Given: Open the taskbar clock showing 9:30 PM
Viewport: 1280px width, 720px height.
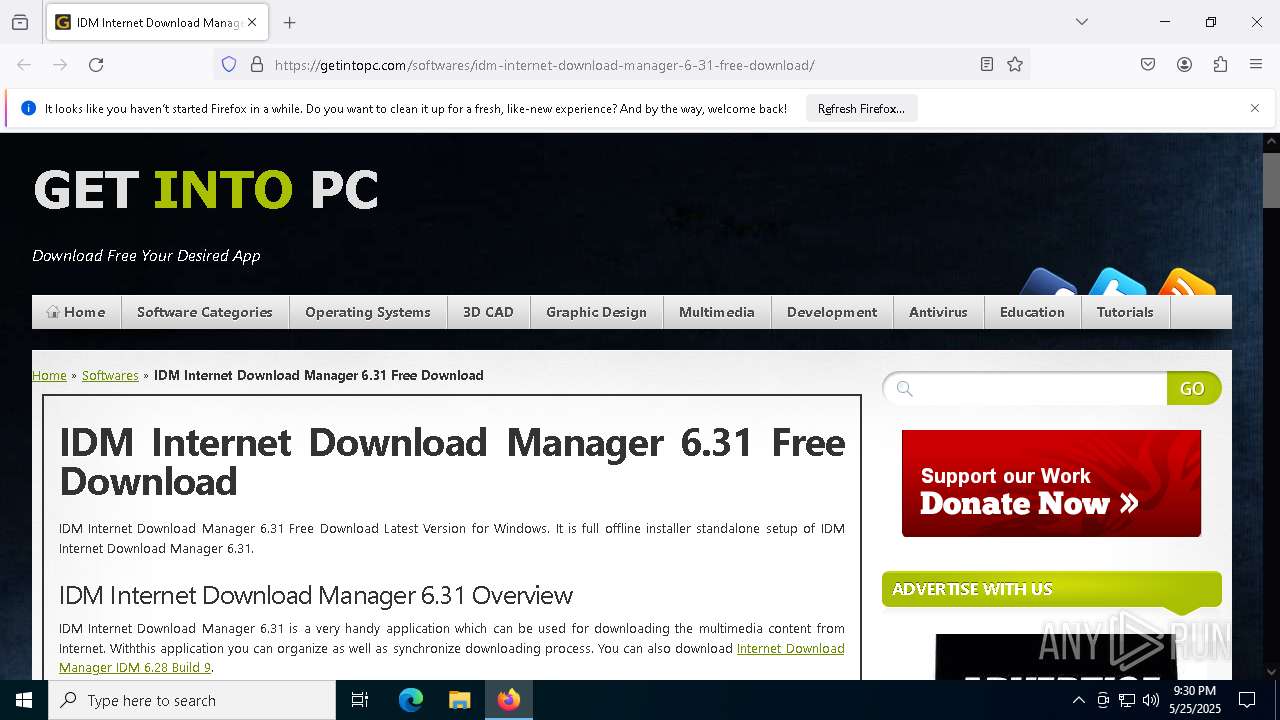Looking at the screenshot, I should coord(1193,700).
